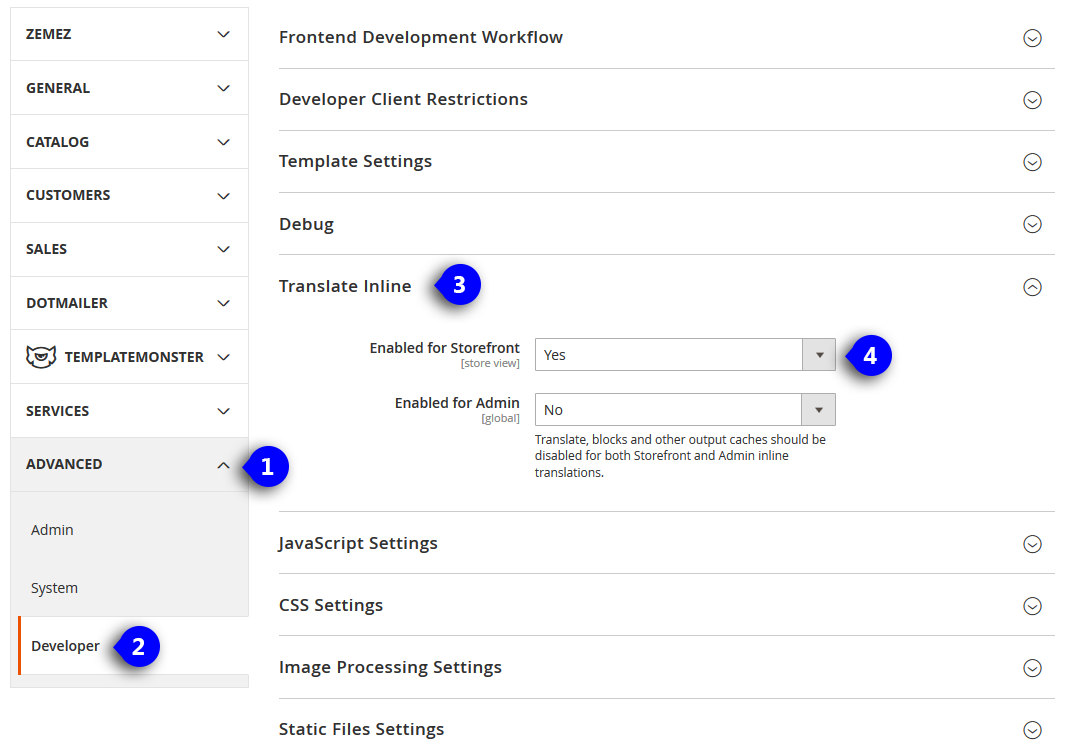Viewport: 1070px width, 751px height.
Task: Expand the GENERAL configuration section
Action: point(129,88)
